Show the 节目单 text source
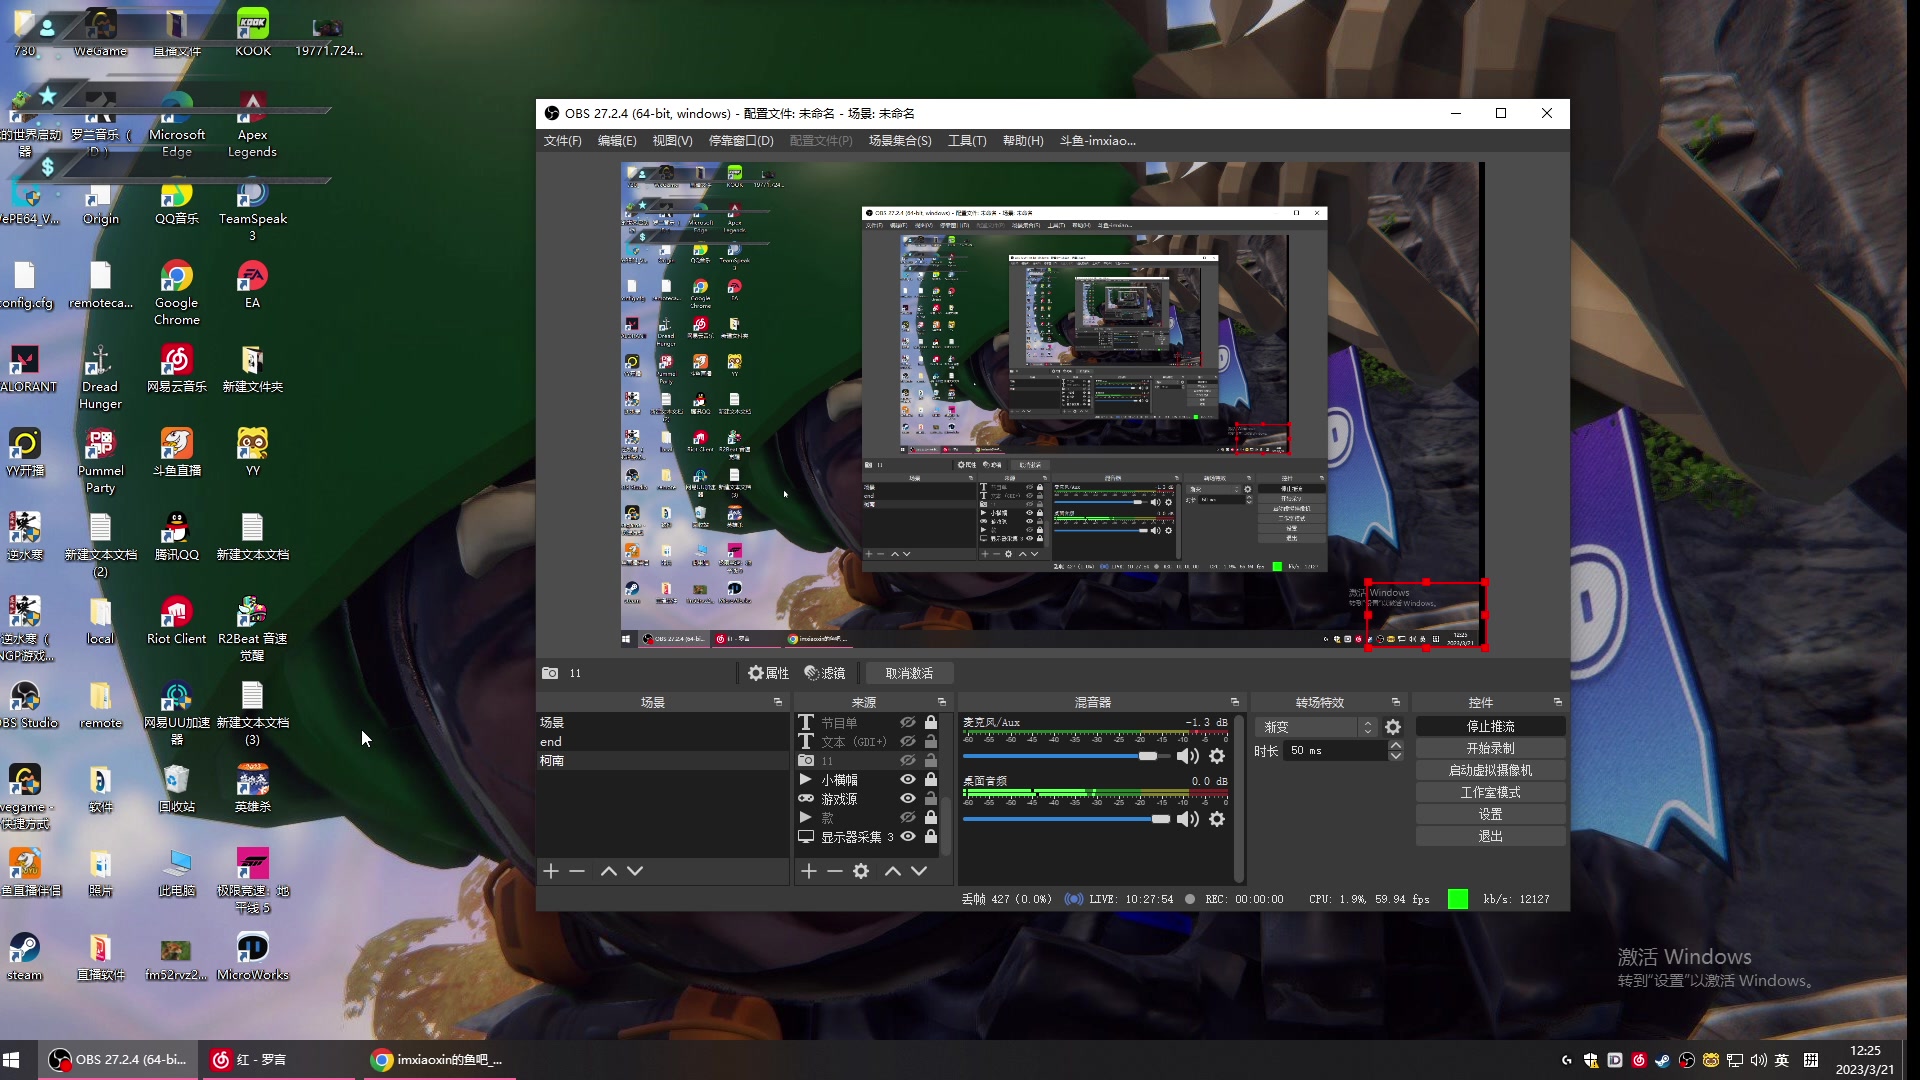 click(x=908, y=722)
